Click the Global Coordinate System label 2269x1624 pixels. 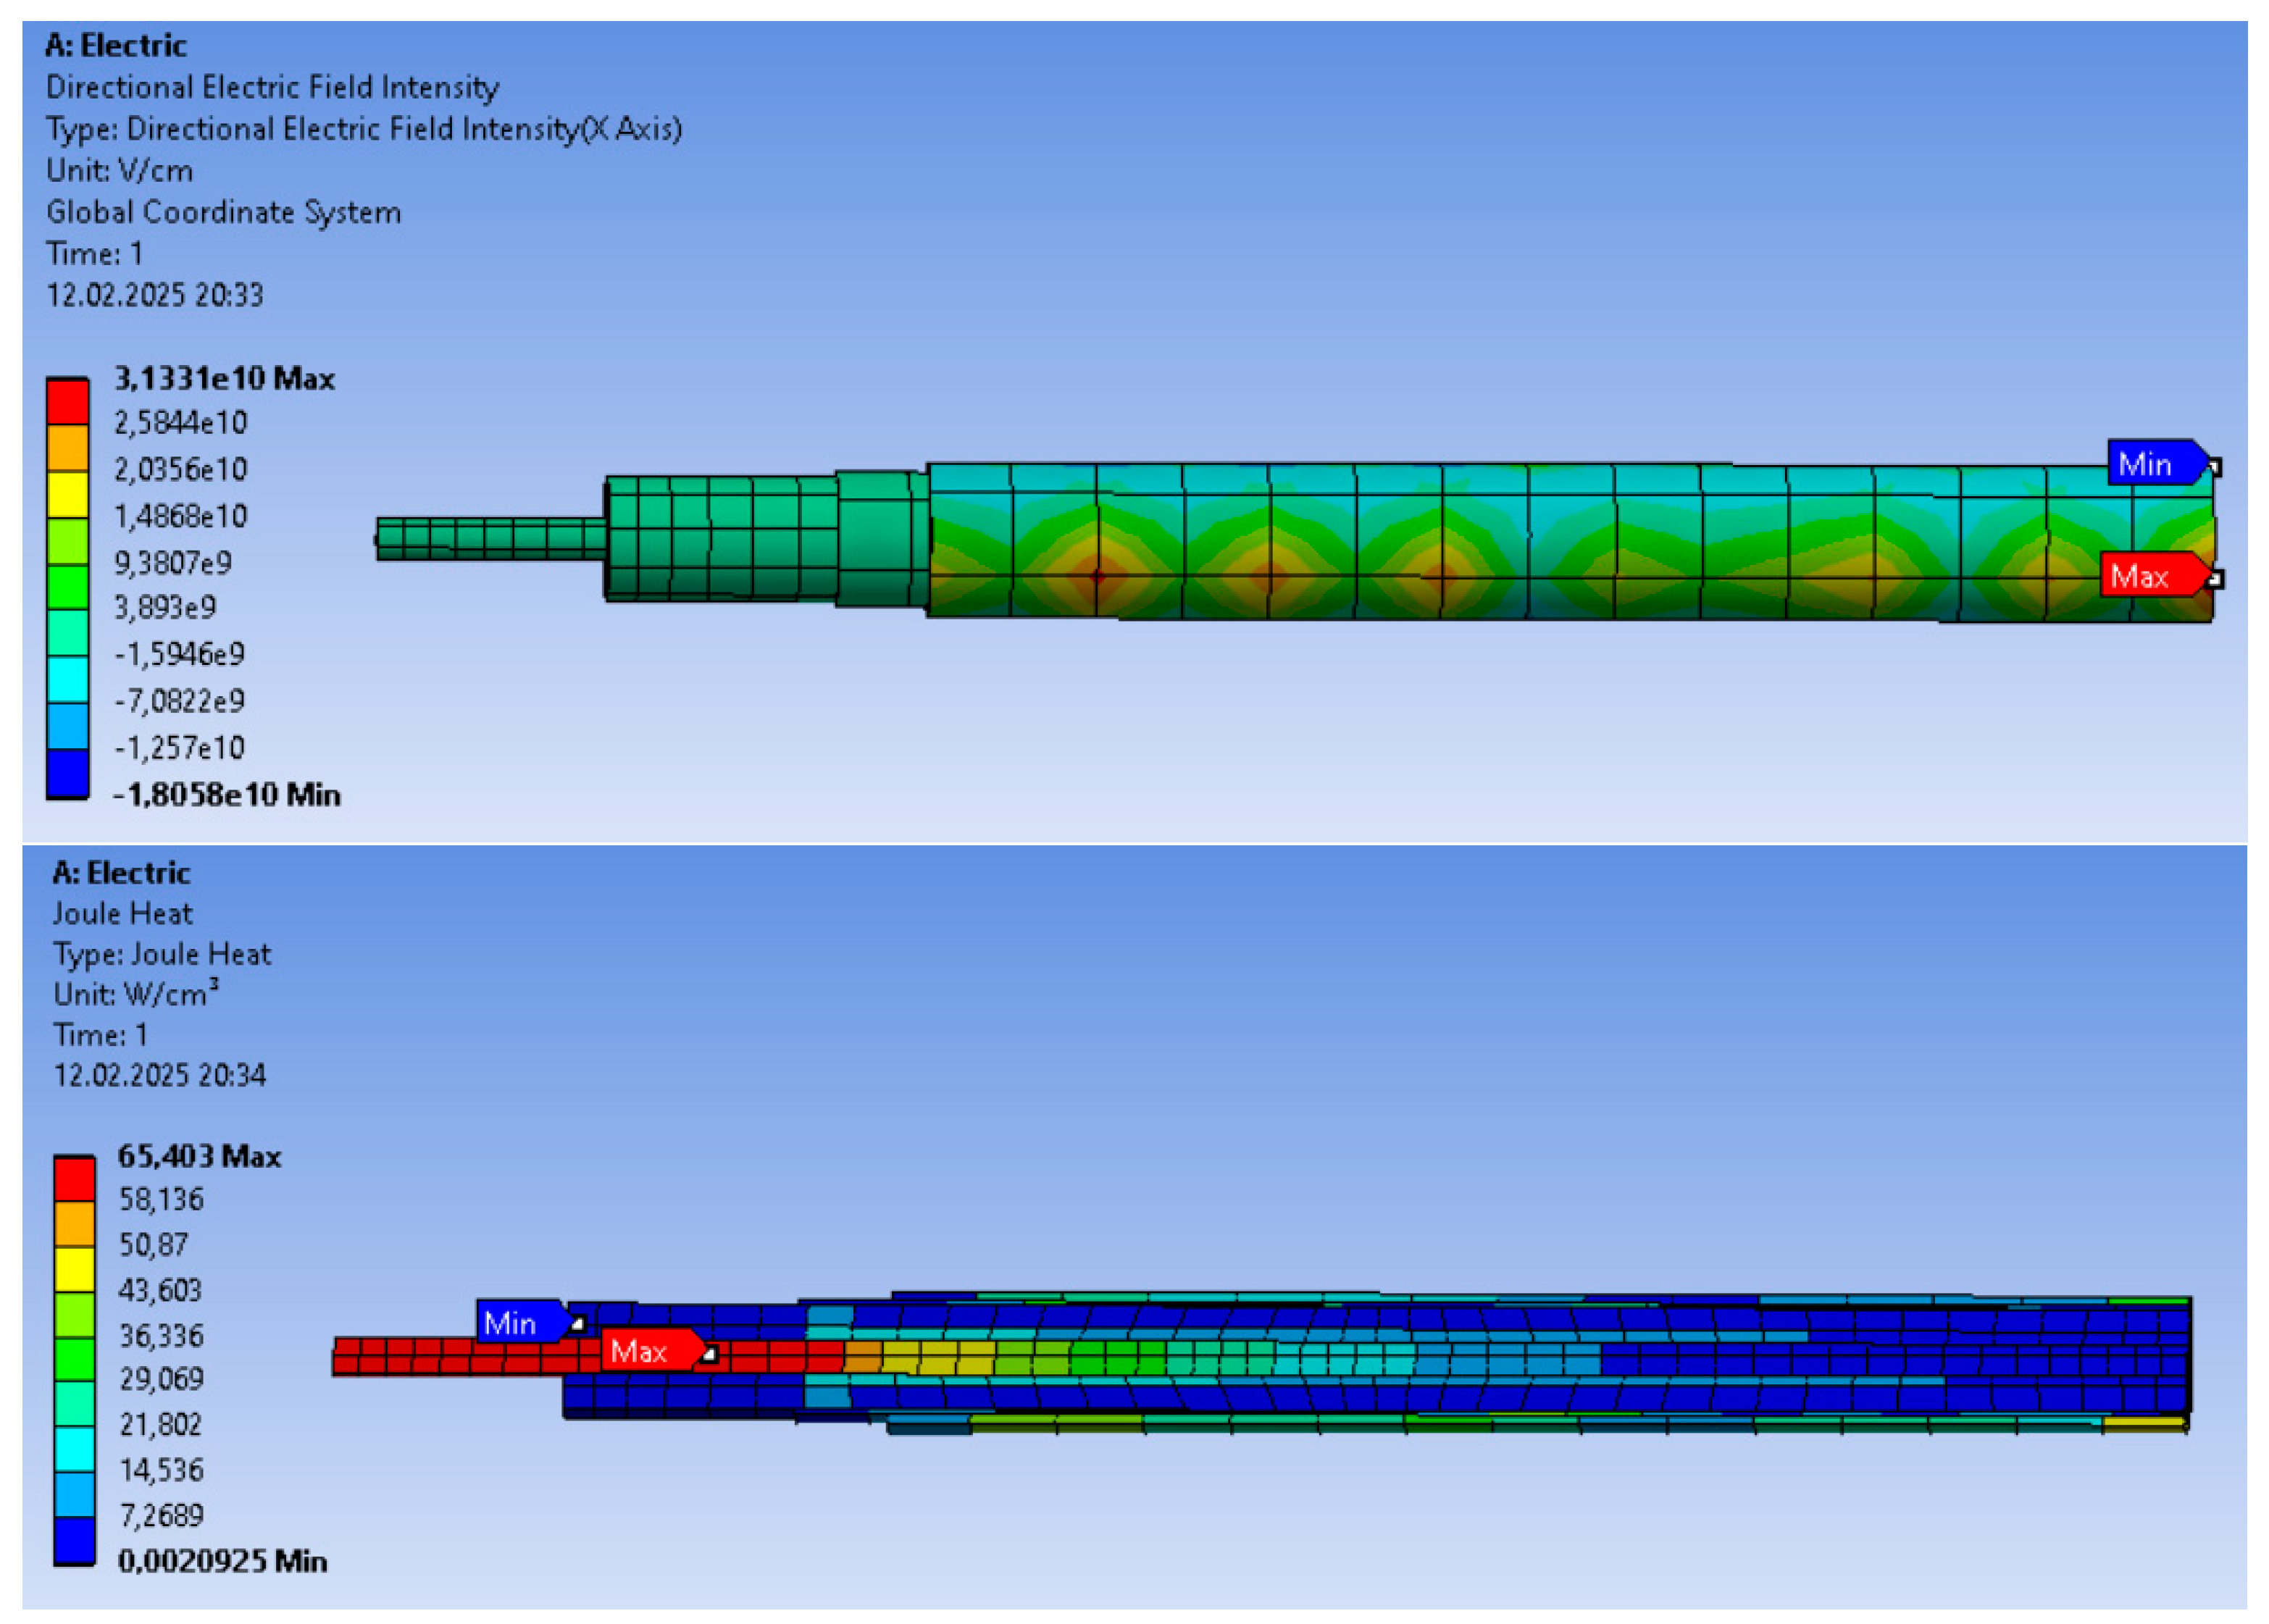point(223,212)
